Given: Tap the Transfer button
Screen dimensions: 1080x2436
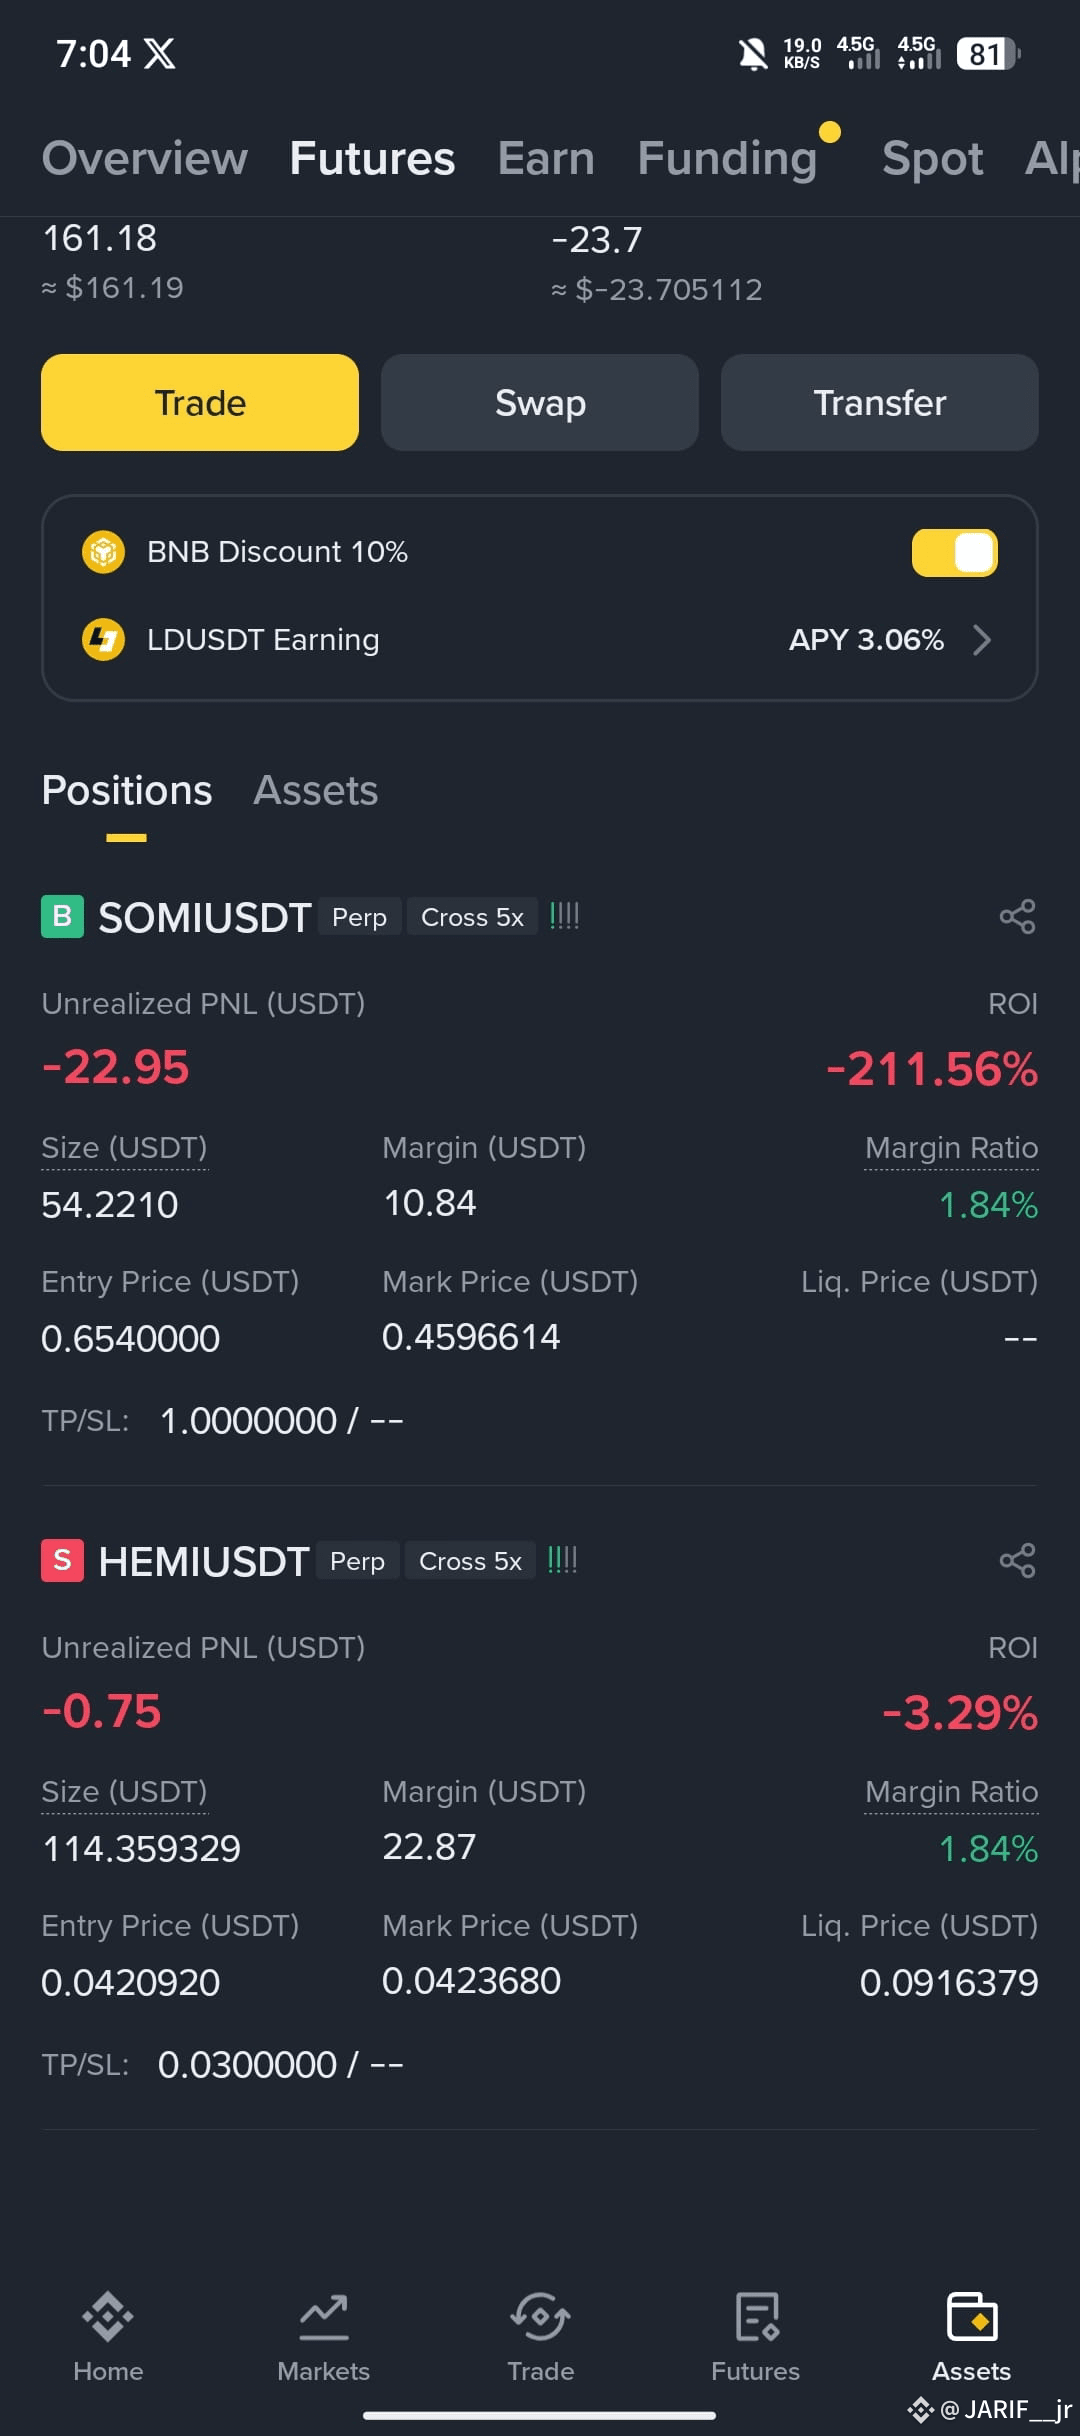Looking at the screenshot, I should pos(880,403).
